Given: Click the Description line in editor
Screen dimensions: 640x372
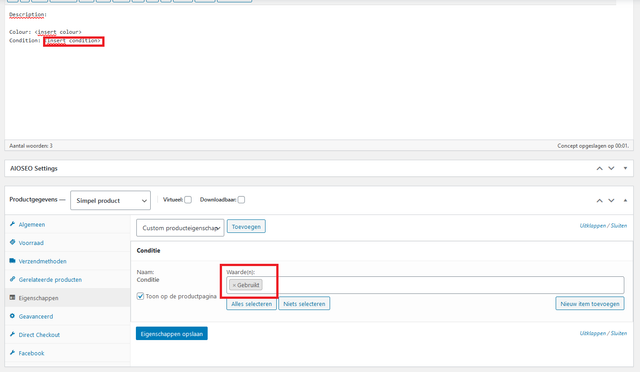Looking at the screenshot, I should [x=28, y=15].
